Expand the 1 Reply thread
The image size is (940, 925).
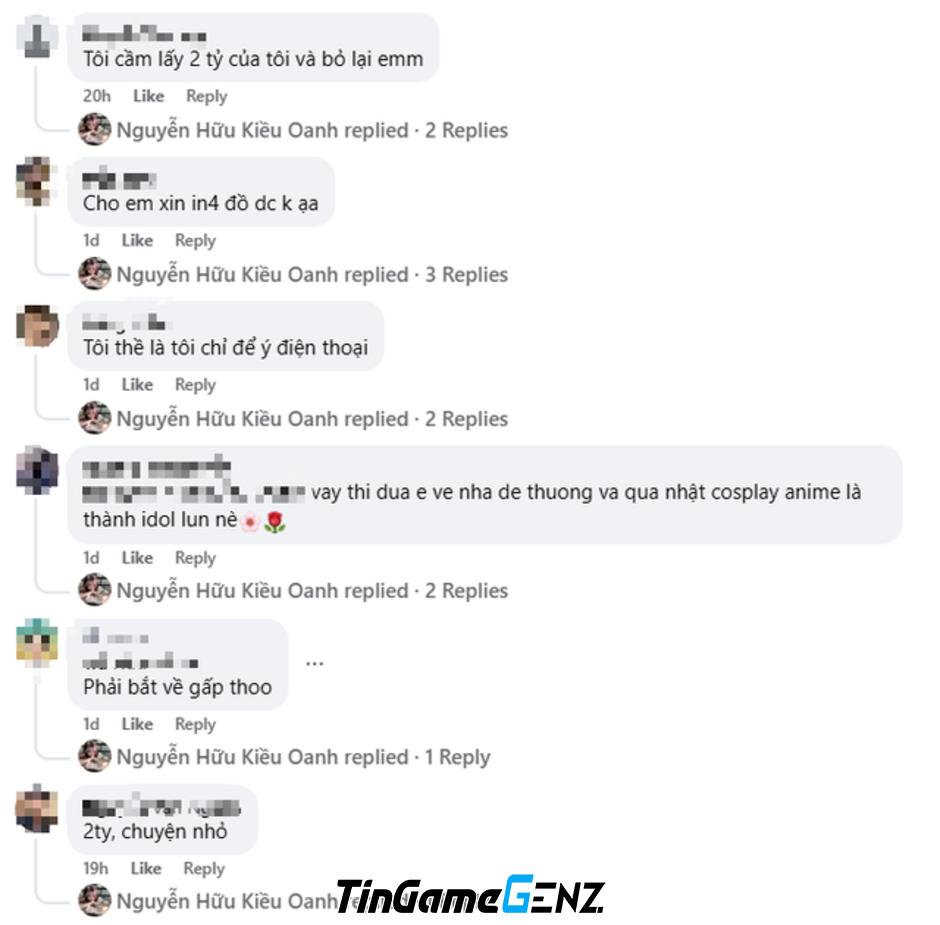pos(457,757)
